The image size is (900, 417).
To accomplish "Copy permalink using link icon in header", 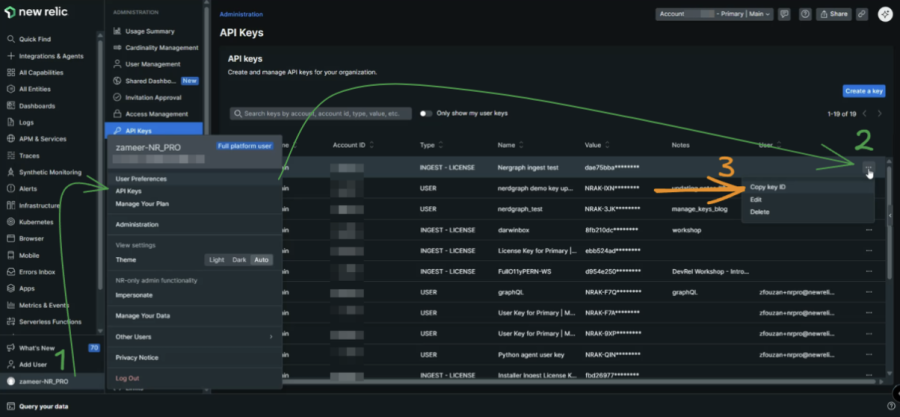I will click(x=862, y=14).
